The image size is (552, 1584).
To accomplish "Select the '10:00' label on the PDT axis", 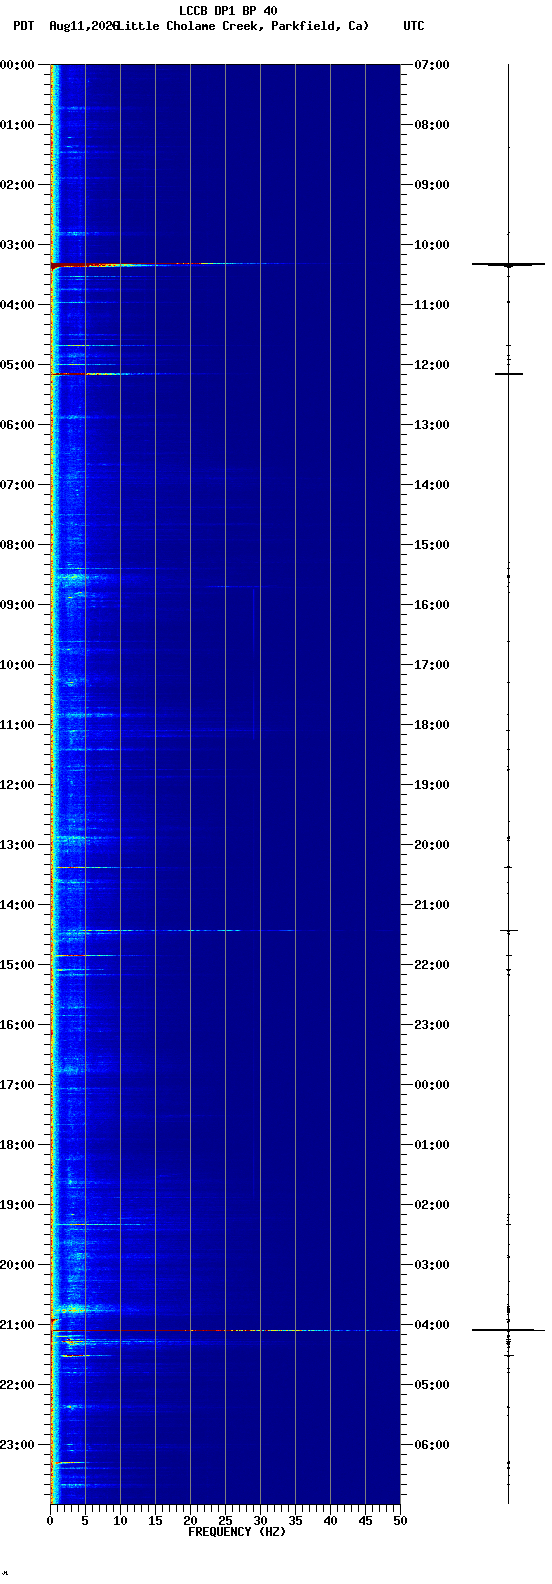I will tap(17, 665).
